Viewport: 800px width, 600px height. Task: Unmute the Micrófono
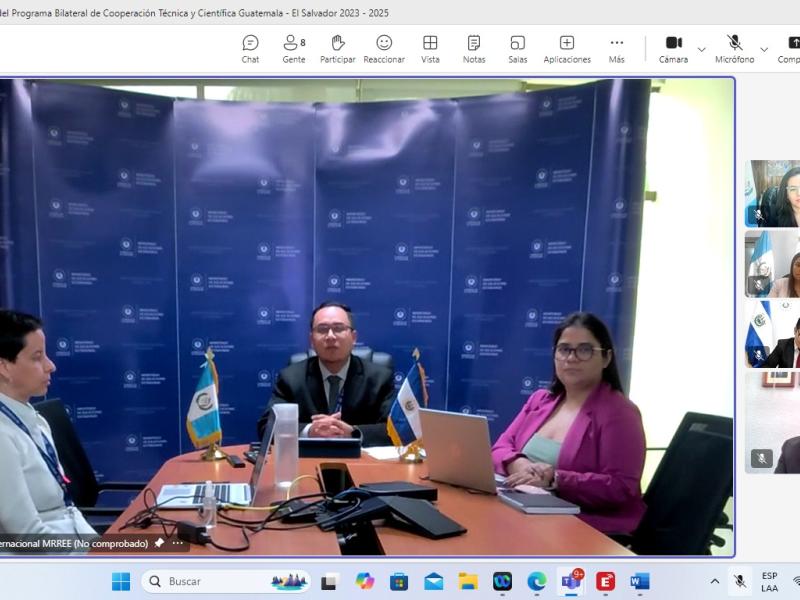[734, 48]
